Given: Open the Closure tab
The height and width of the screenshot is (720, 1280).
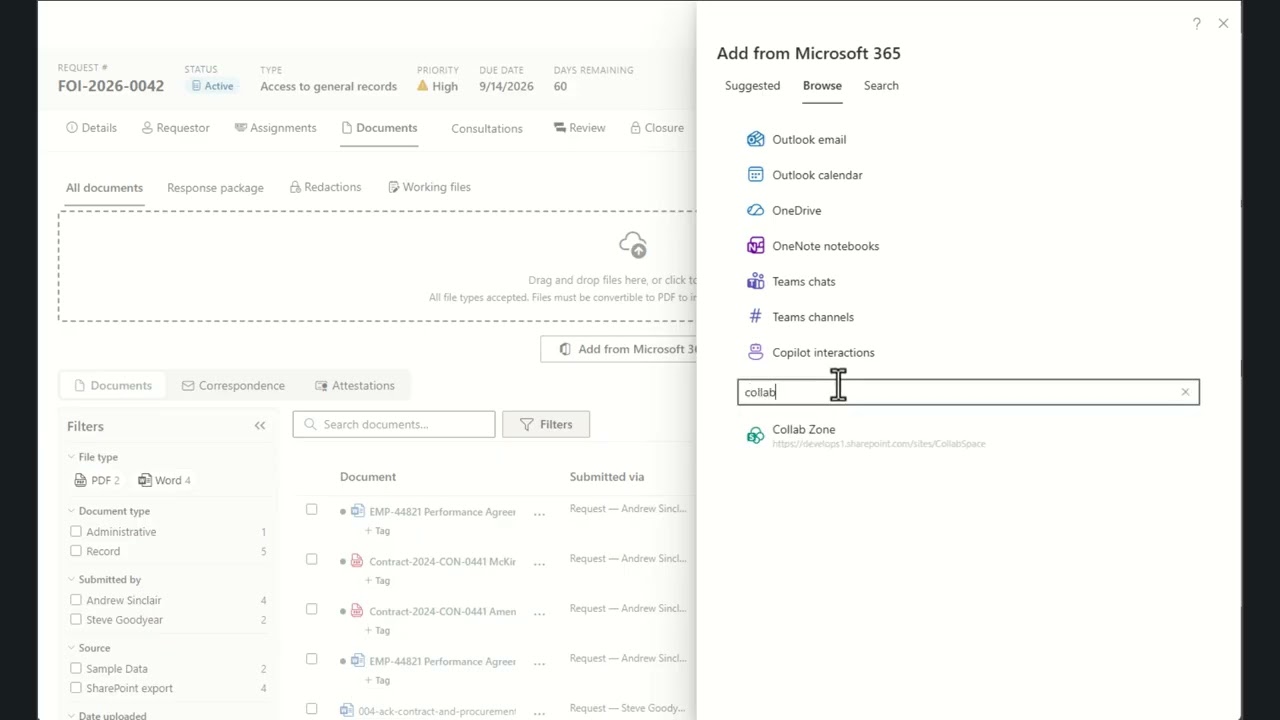Looking at the screenshot, I should [657, 128].
